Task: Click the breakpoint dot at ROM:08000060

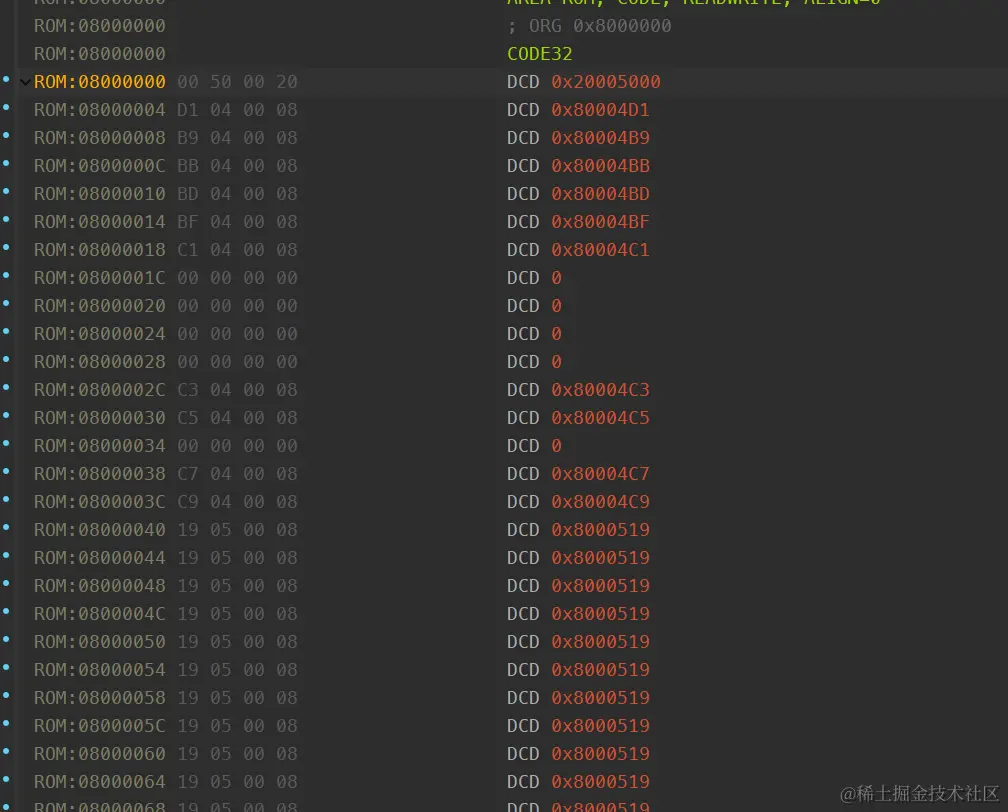Action: [6, 752]
